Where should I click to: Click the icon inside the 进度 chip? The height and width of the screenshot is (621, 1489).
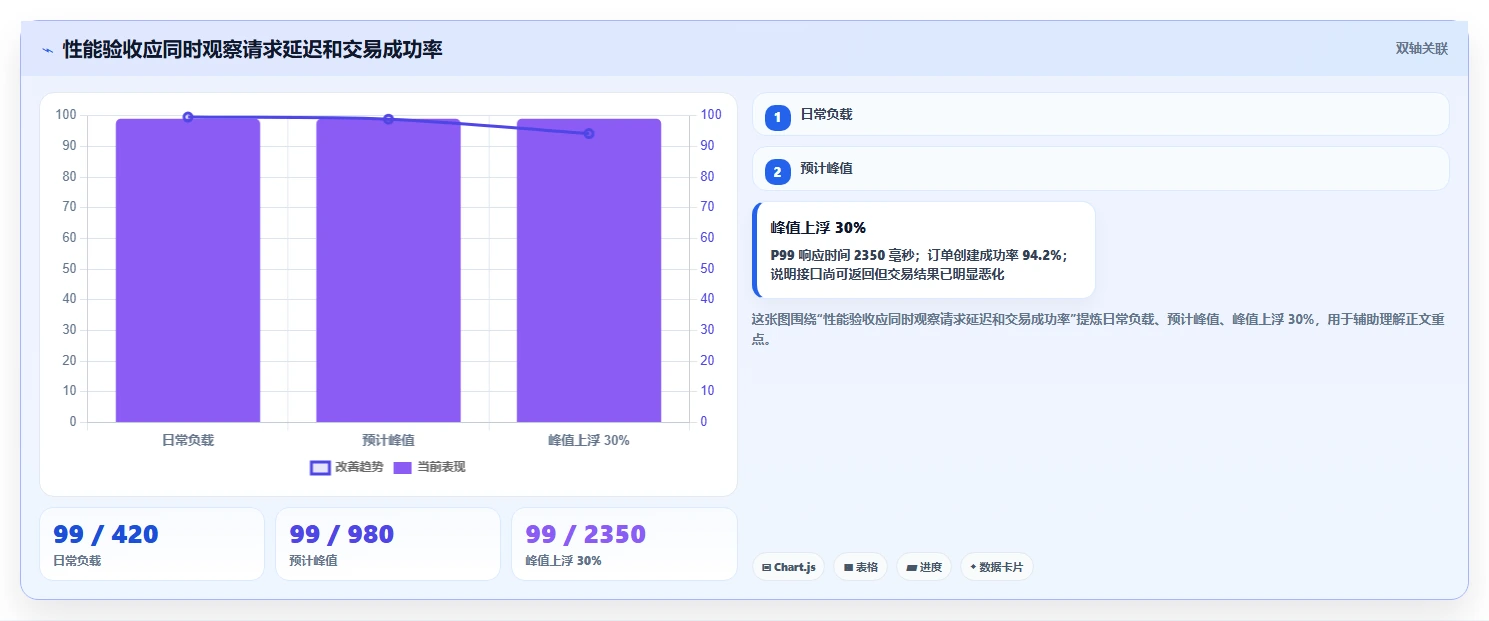coord(911,567)
